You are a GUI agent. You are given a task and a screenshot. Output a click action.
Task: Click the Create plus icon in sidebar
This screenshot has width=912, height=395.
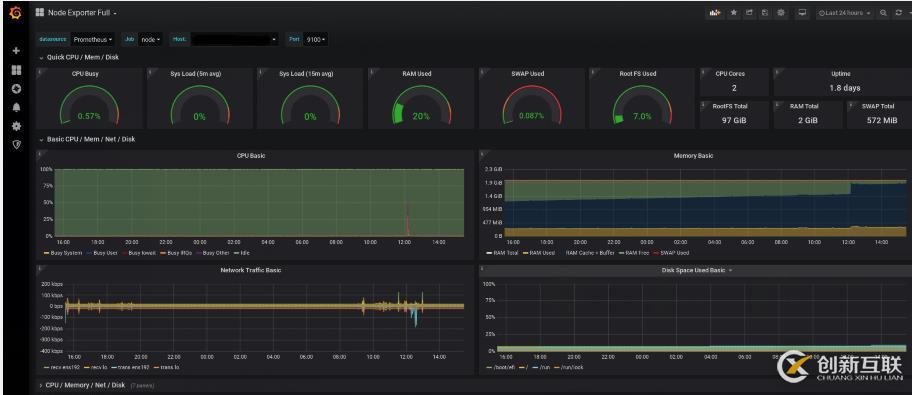point(16,51)
